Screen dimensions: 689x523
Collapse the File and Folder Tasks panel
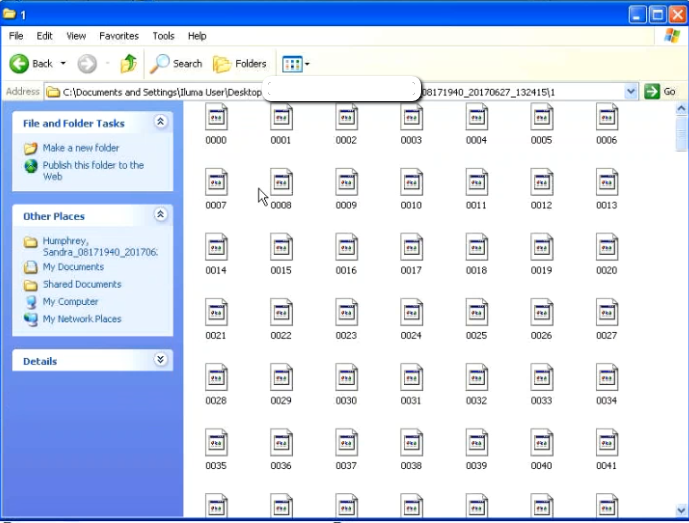tap(160, 122)
